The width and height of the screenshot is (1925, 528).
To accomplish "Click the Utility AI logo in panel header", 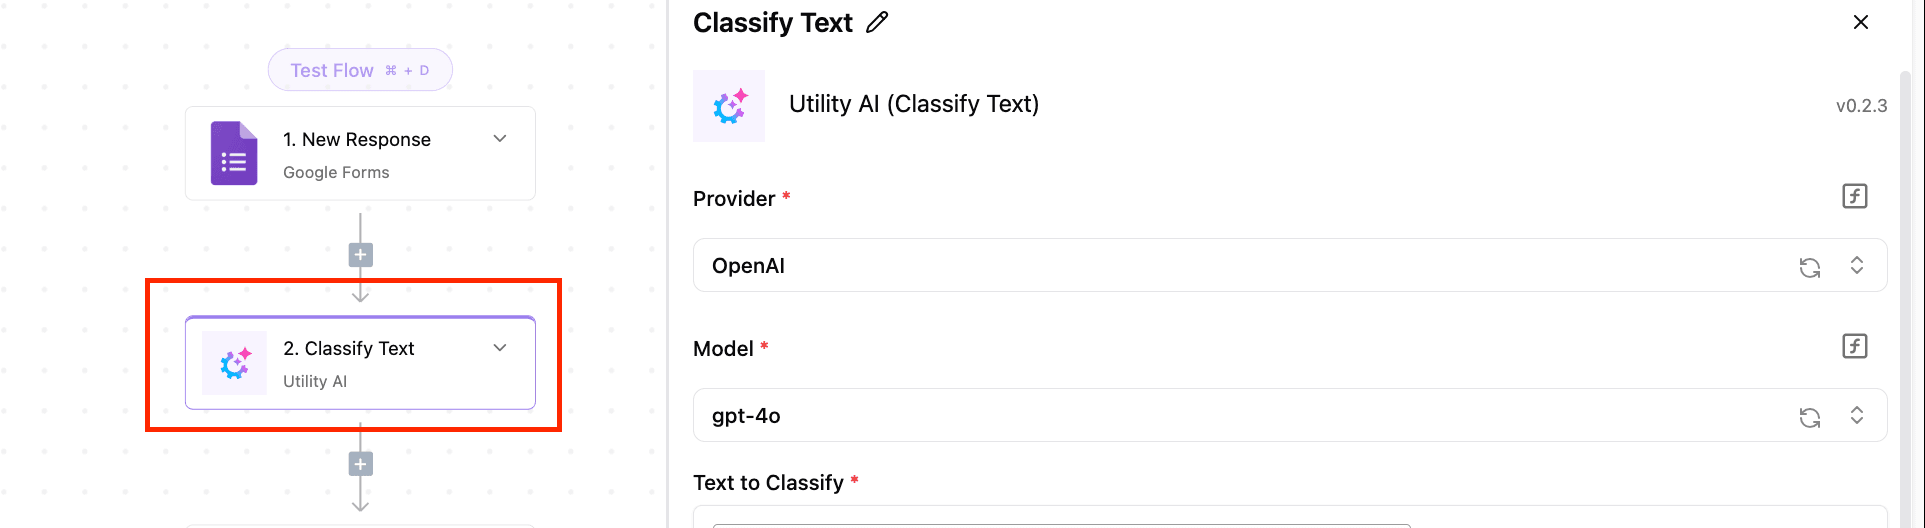I will [x=729, y=106].
